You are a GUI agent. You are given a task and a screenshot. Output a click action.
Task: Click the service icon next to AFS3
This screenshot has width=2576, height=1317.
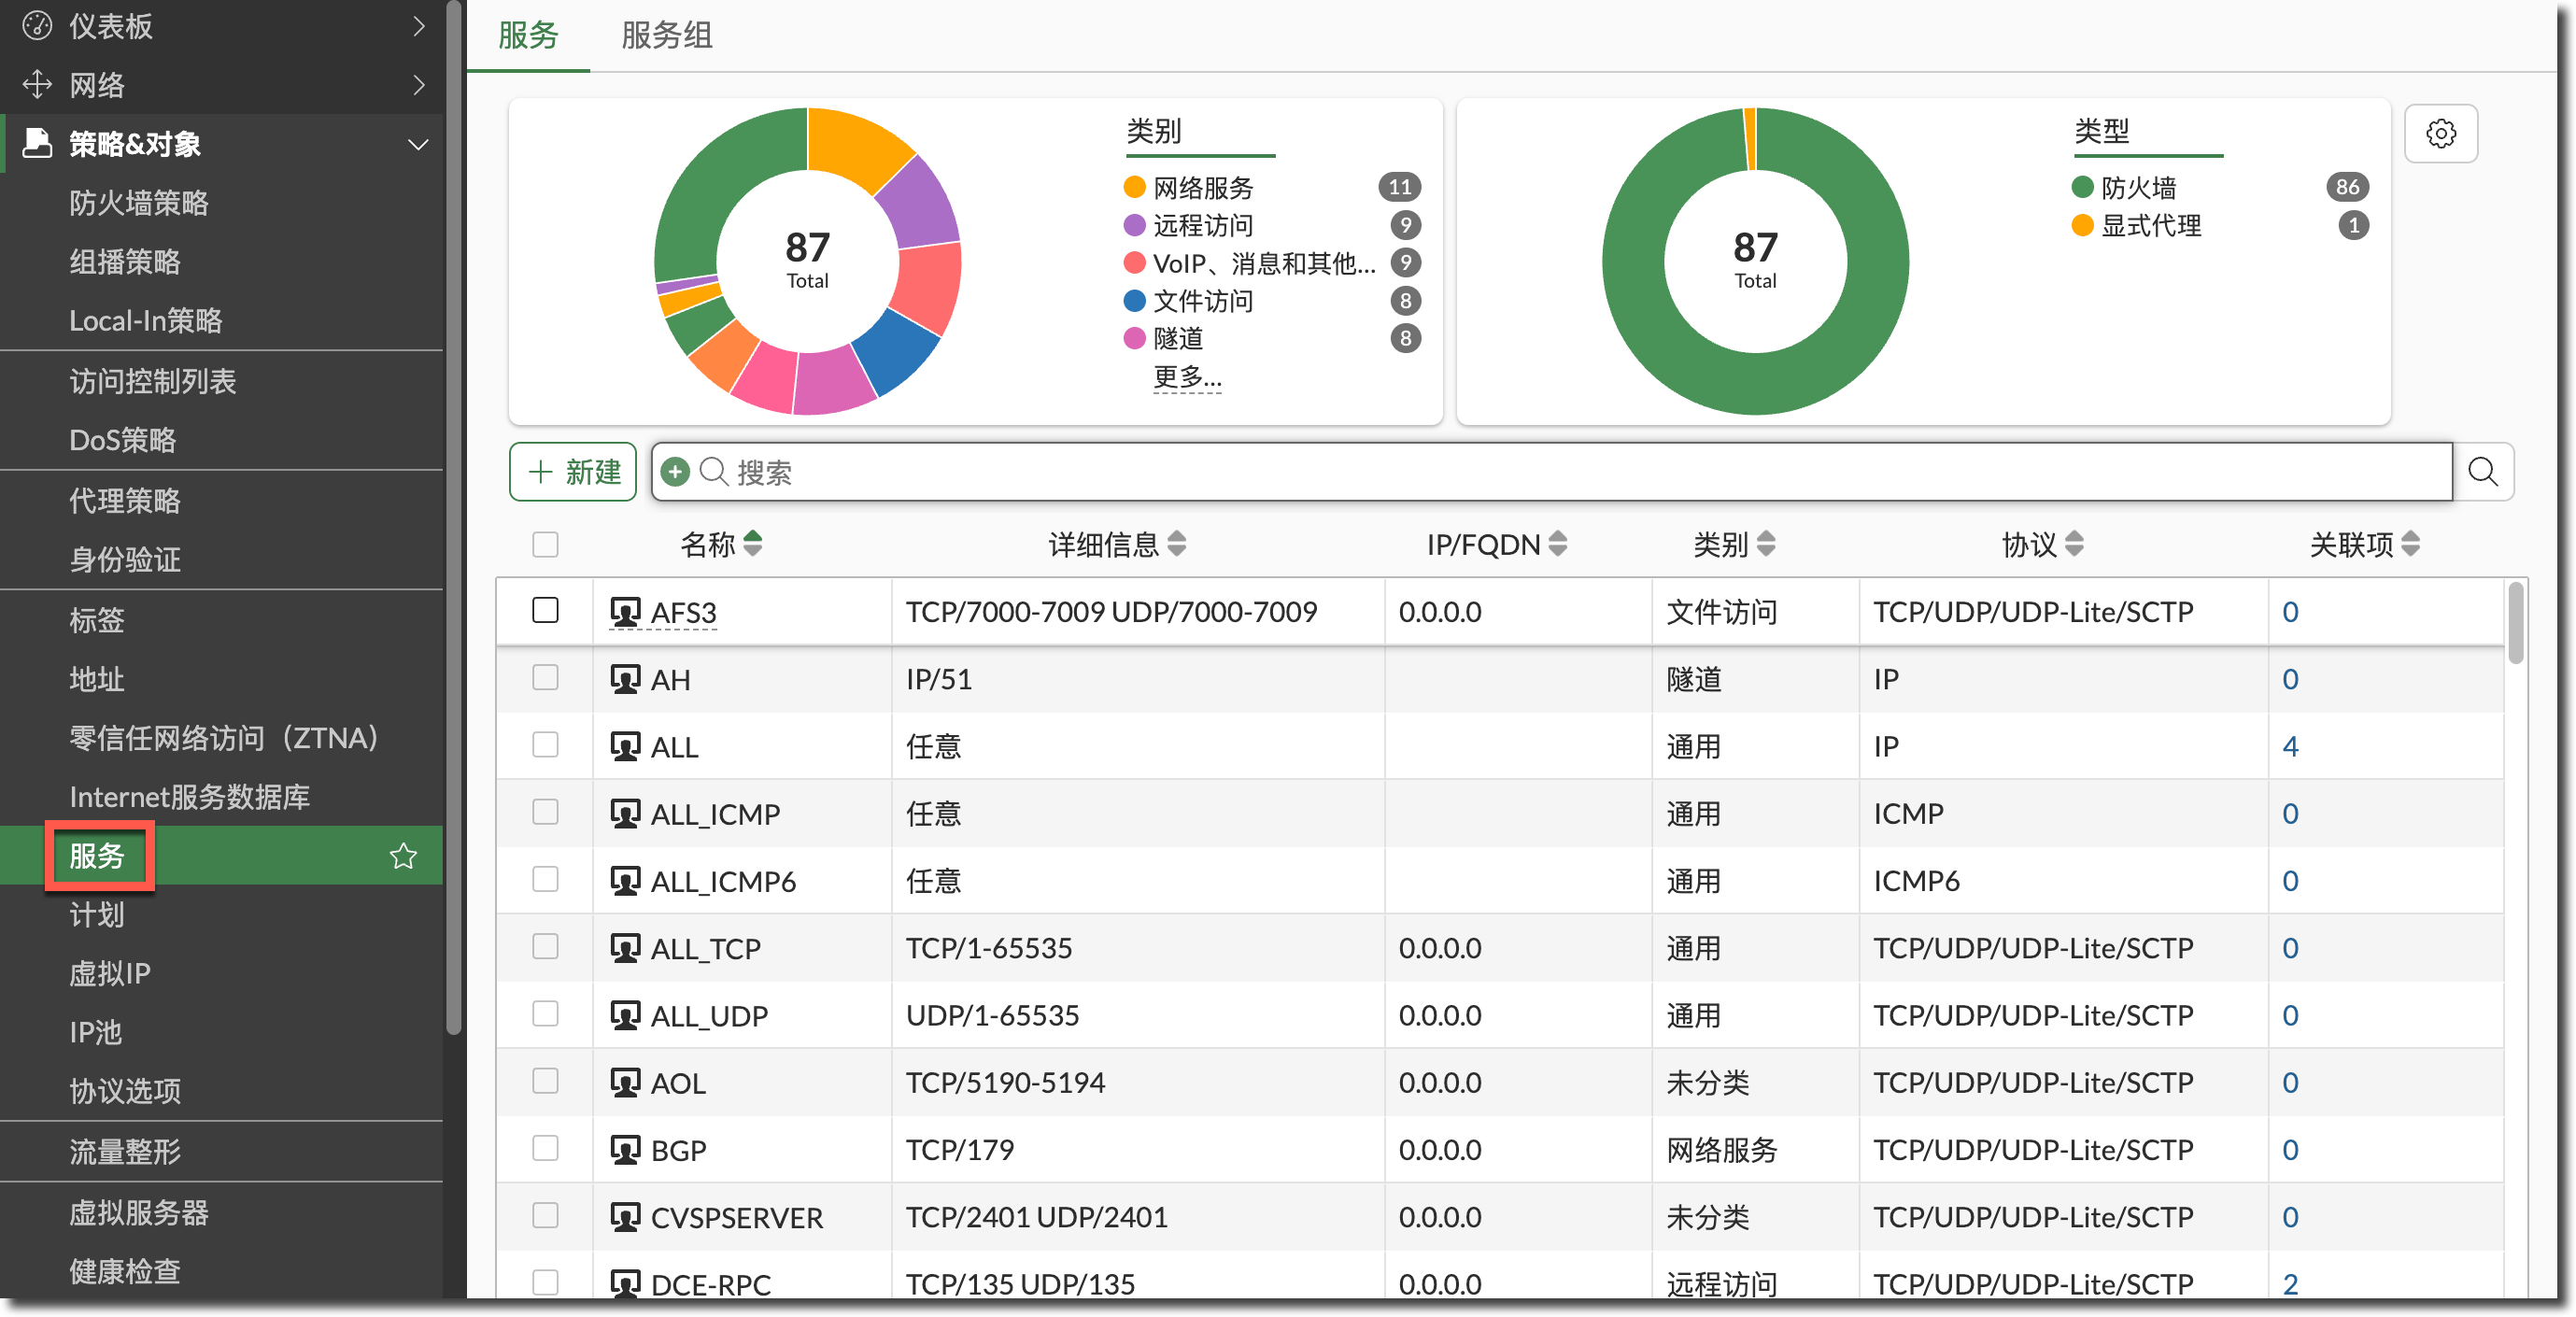[x=625, y=611]
